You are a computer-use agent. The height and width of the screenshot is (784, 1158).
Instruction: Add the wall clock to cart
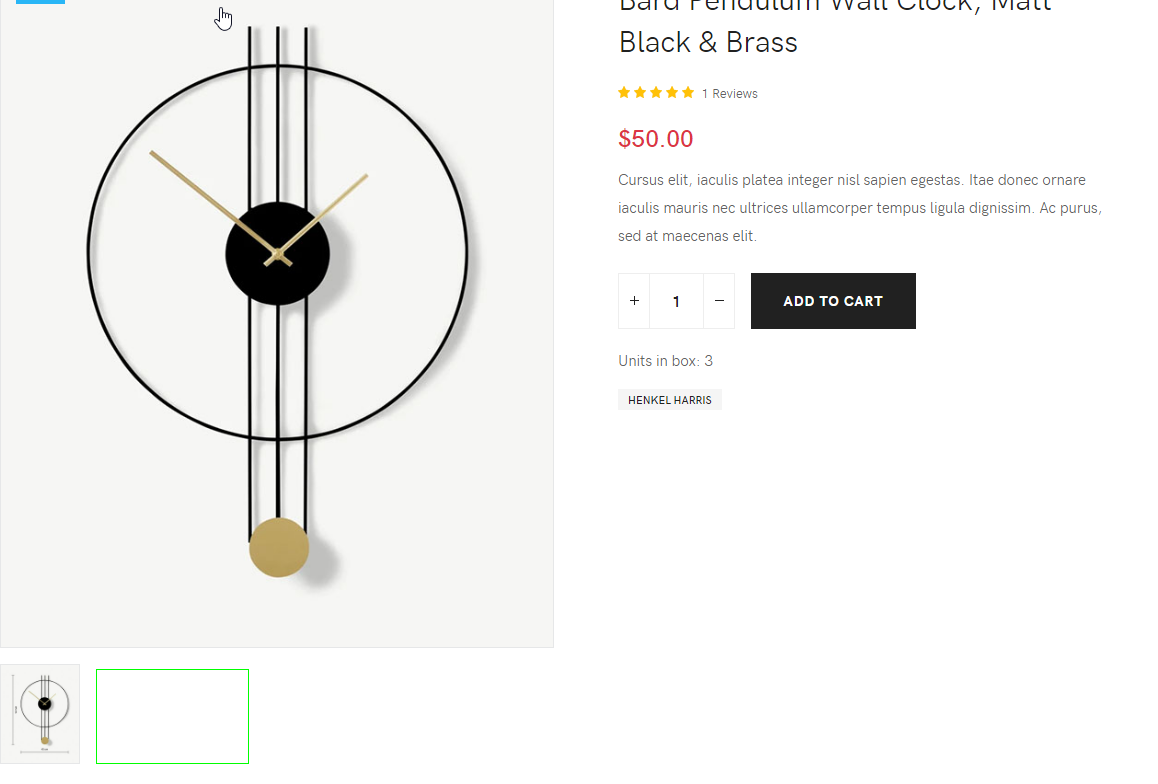click(x=833, y=301)
